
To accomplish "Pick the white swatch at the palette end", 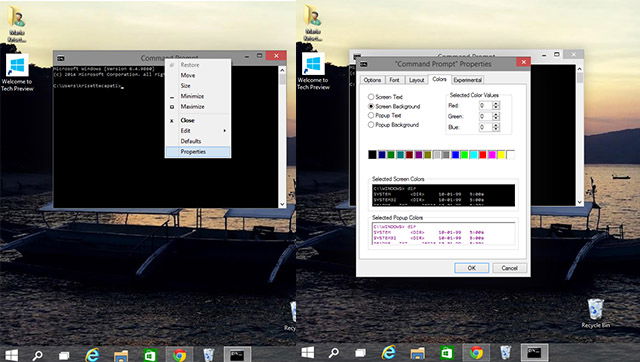I will click(x=510, y=155).
